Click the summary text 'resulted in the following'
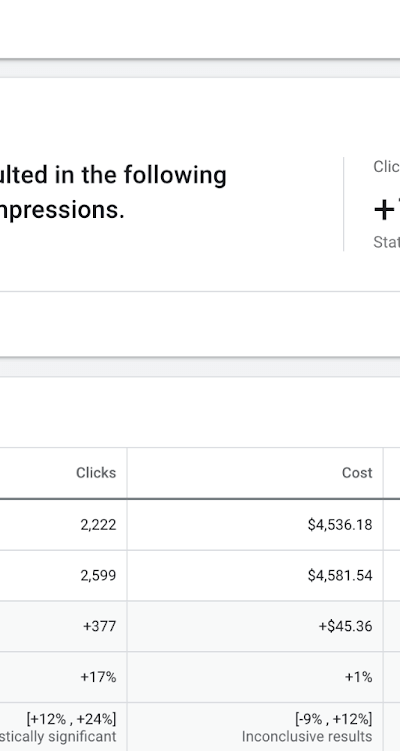The image size is (400, 751). pos(113,175)
